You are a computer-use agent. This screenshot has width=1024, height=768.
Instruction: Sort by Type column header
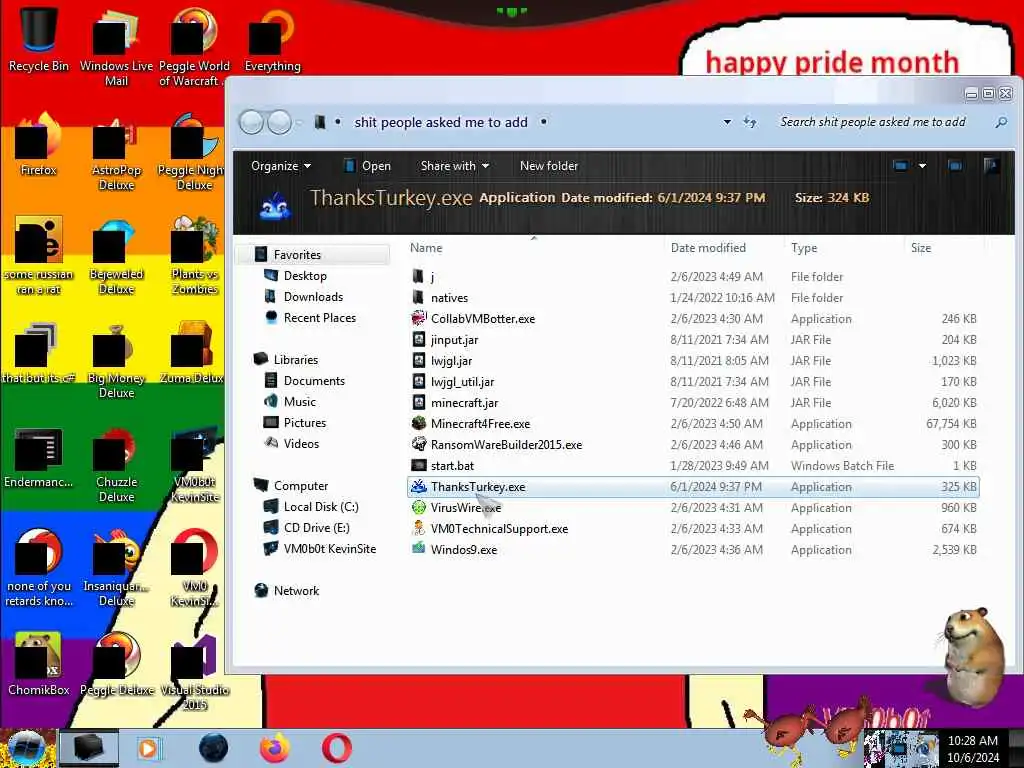804,248
